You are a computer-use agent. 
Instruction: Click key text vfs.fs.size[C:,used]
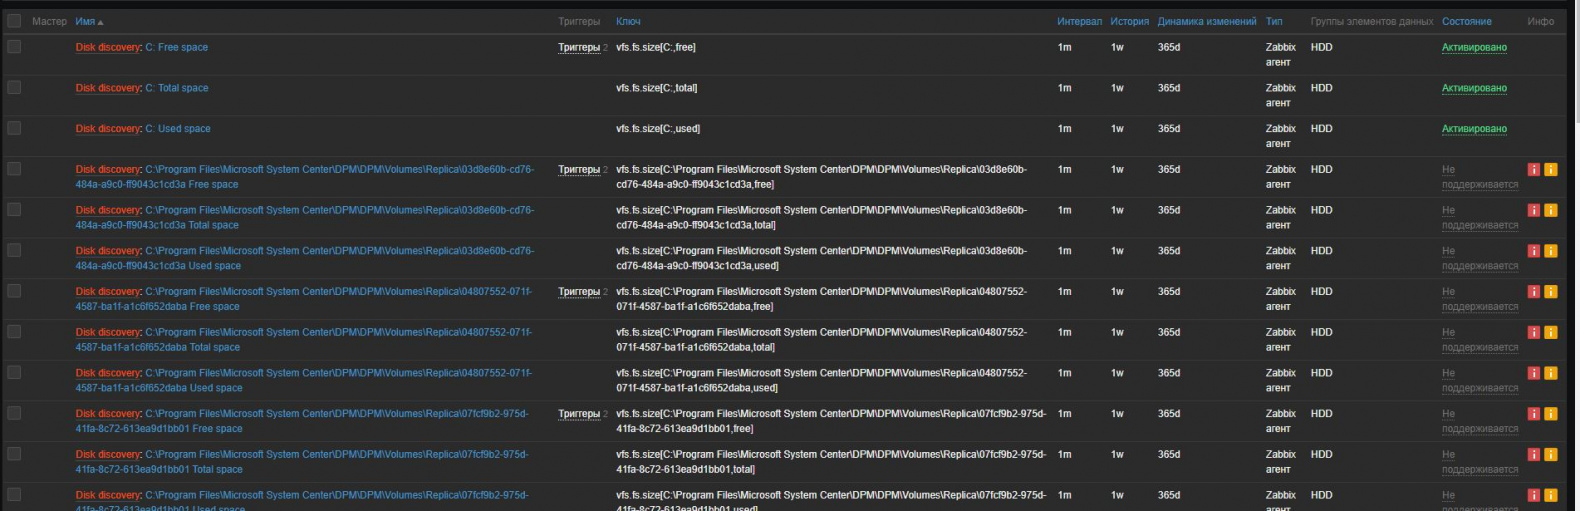tap(658, 128)
